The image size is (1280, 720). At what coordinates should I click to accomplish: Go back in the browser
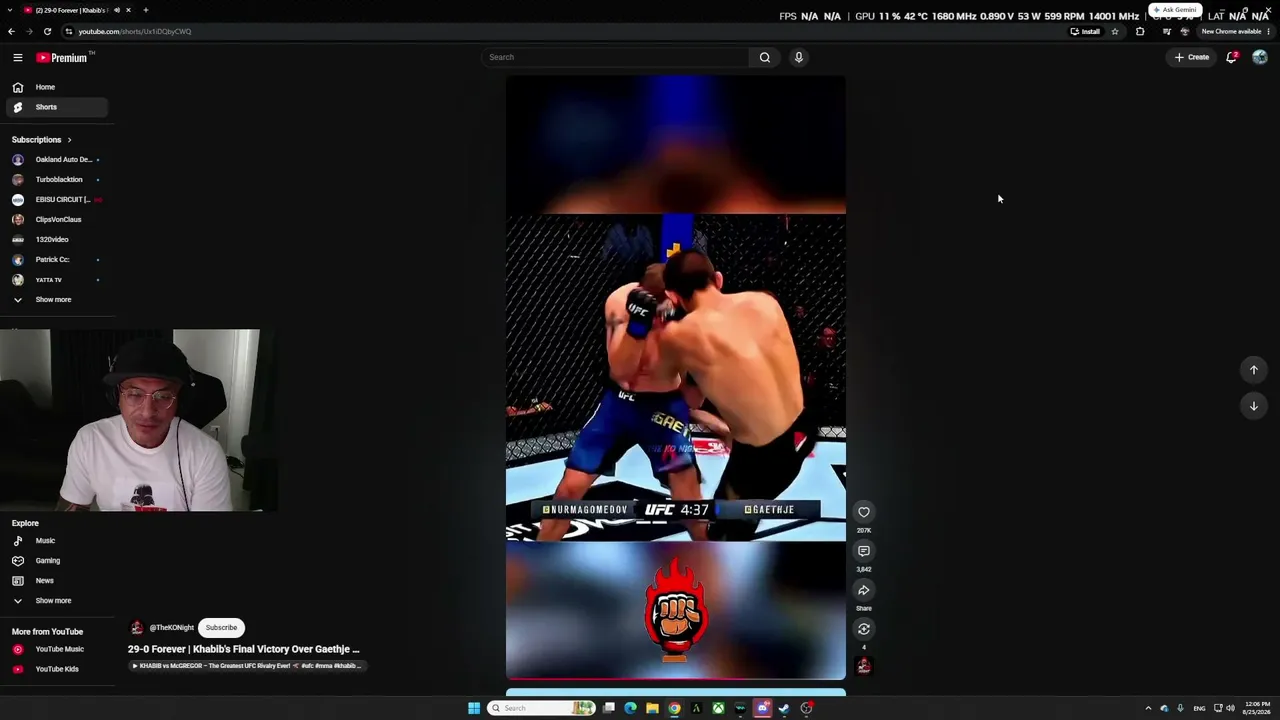(11, 31)
